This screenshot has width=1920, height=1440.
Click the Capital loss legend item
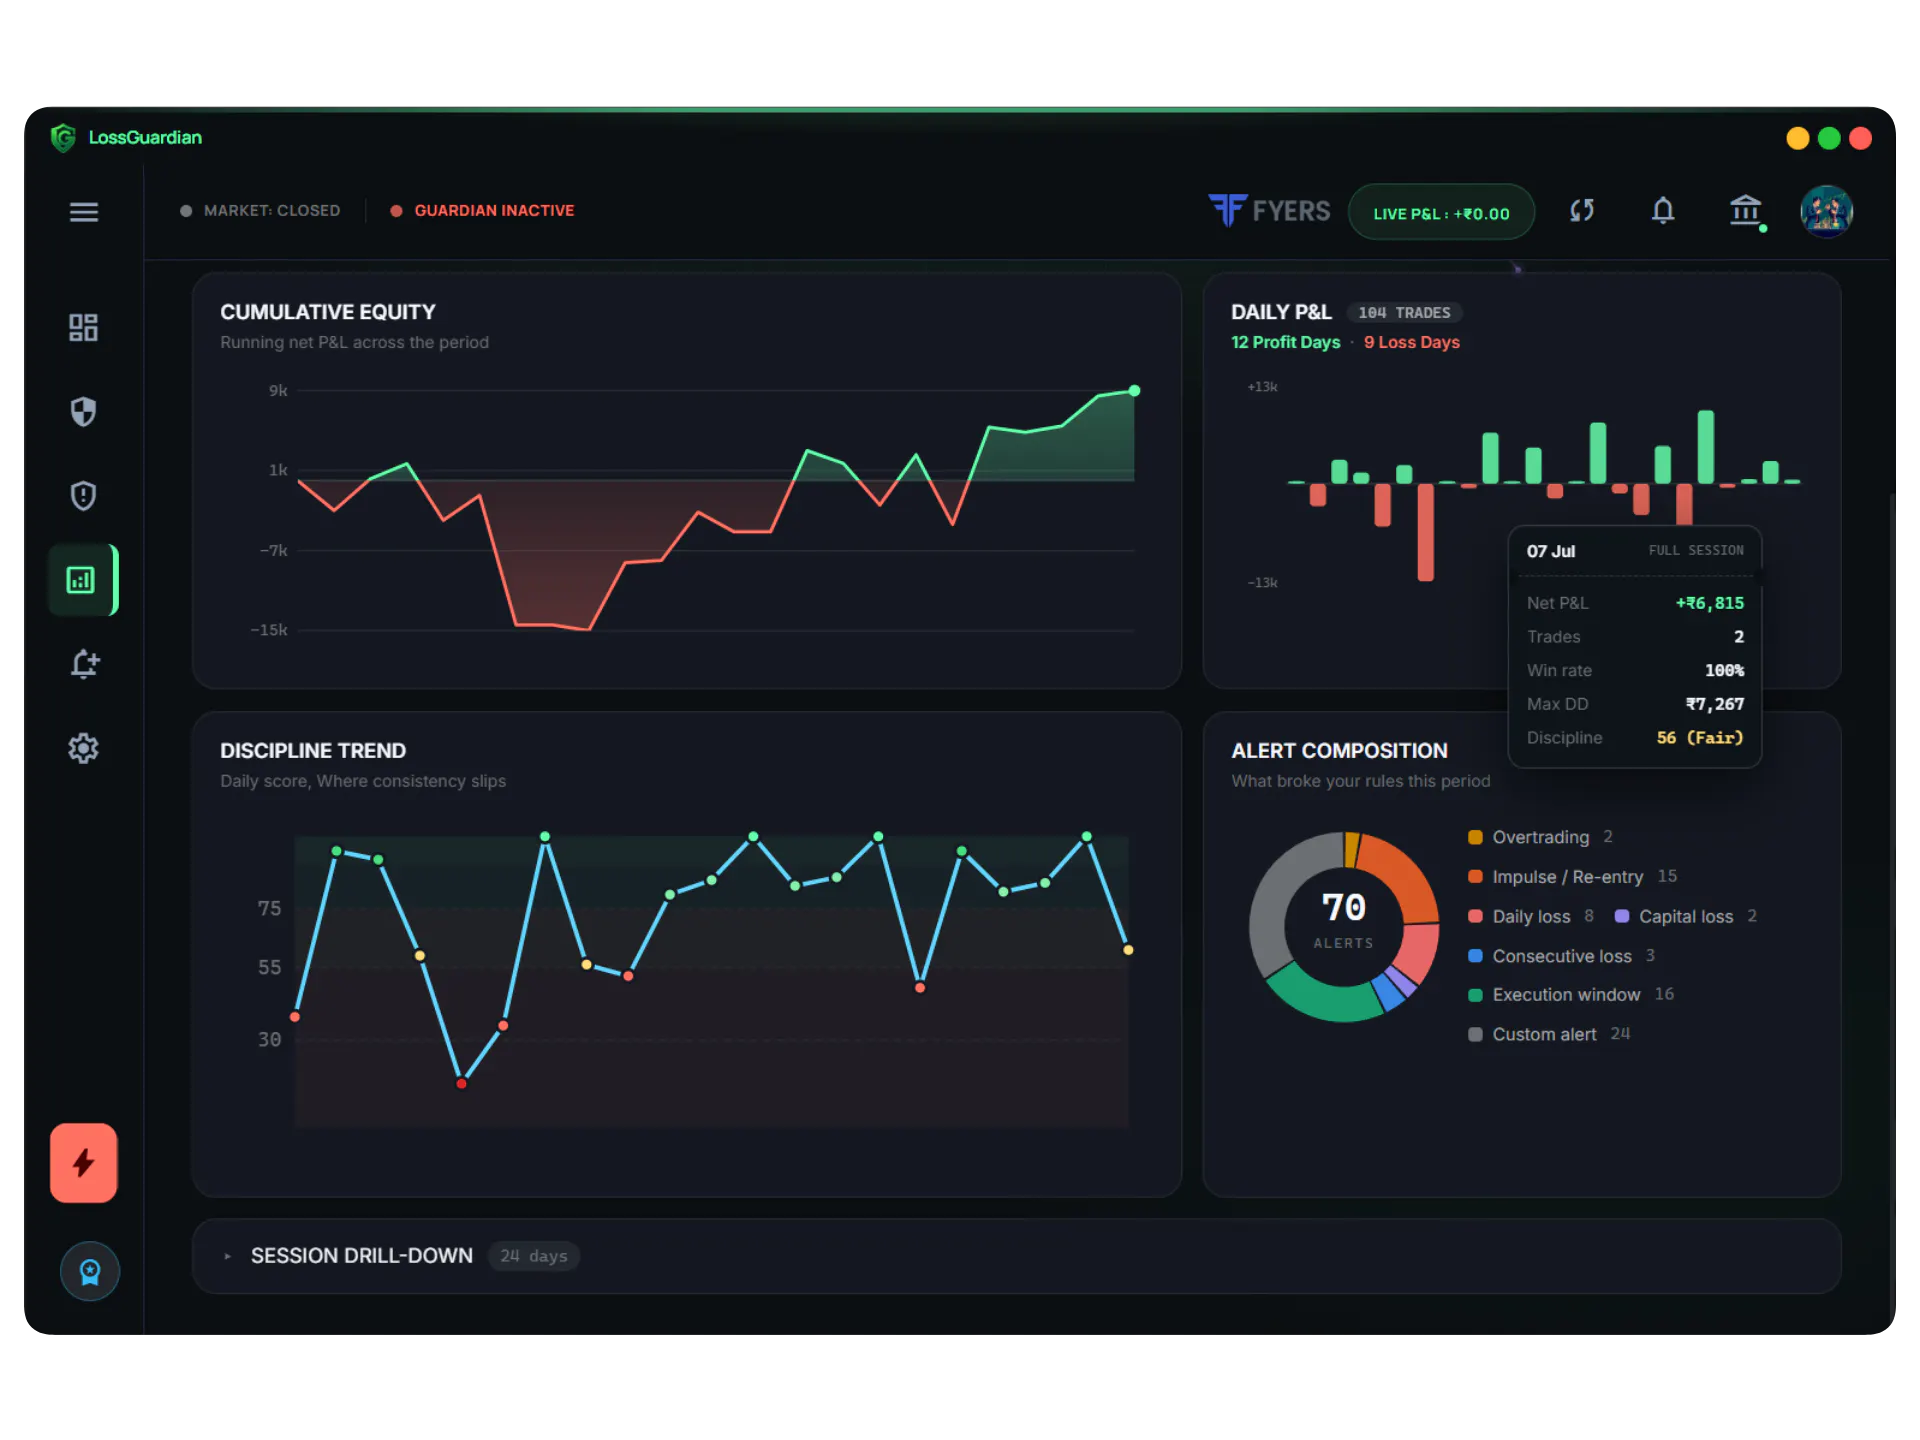click(1685, 916)
